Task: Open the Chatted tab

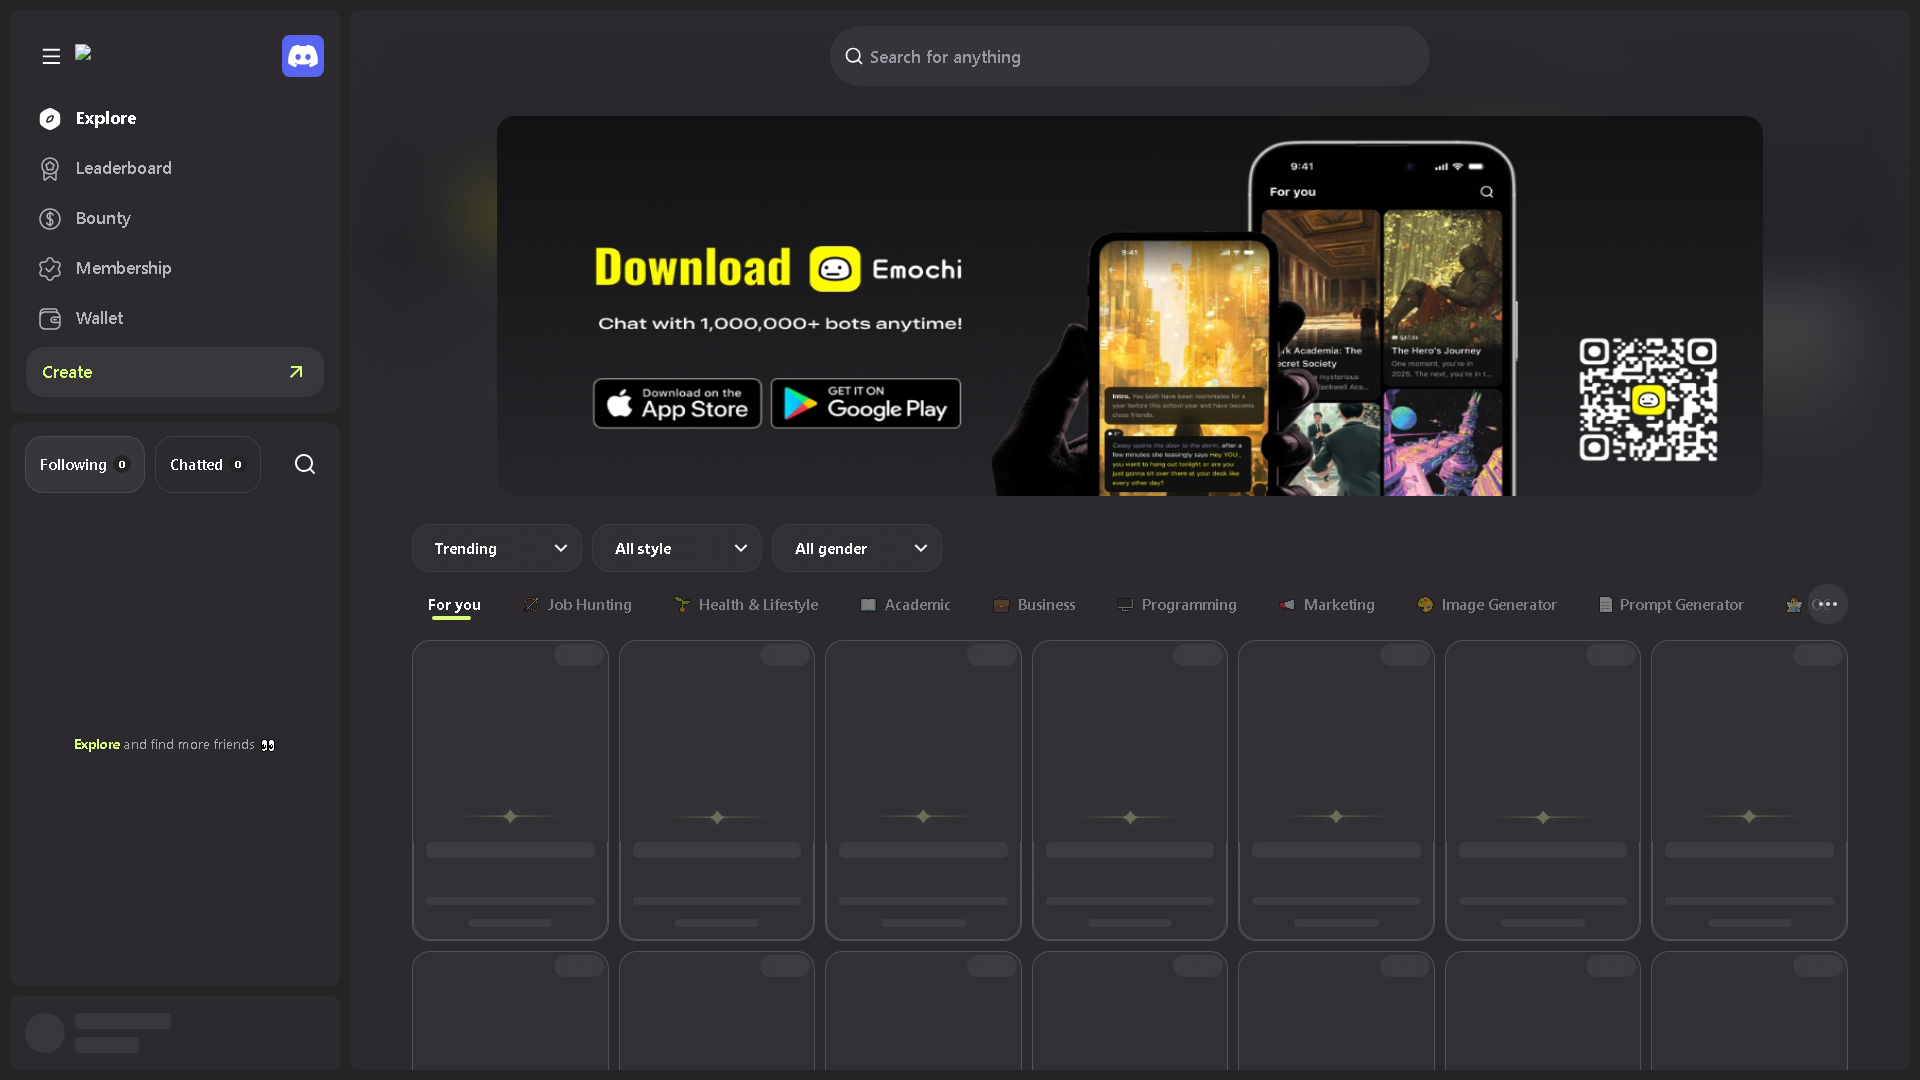Action: pyautogui.click(x=207, y=464)
